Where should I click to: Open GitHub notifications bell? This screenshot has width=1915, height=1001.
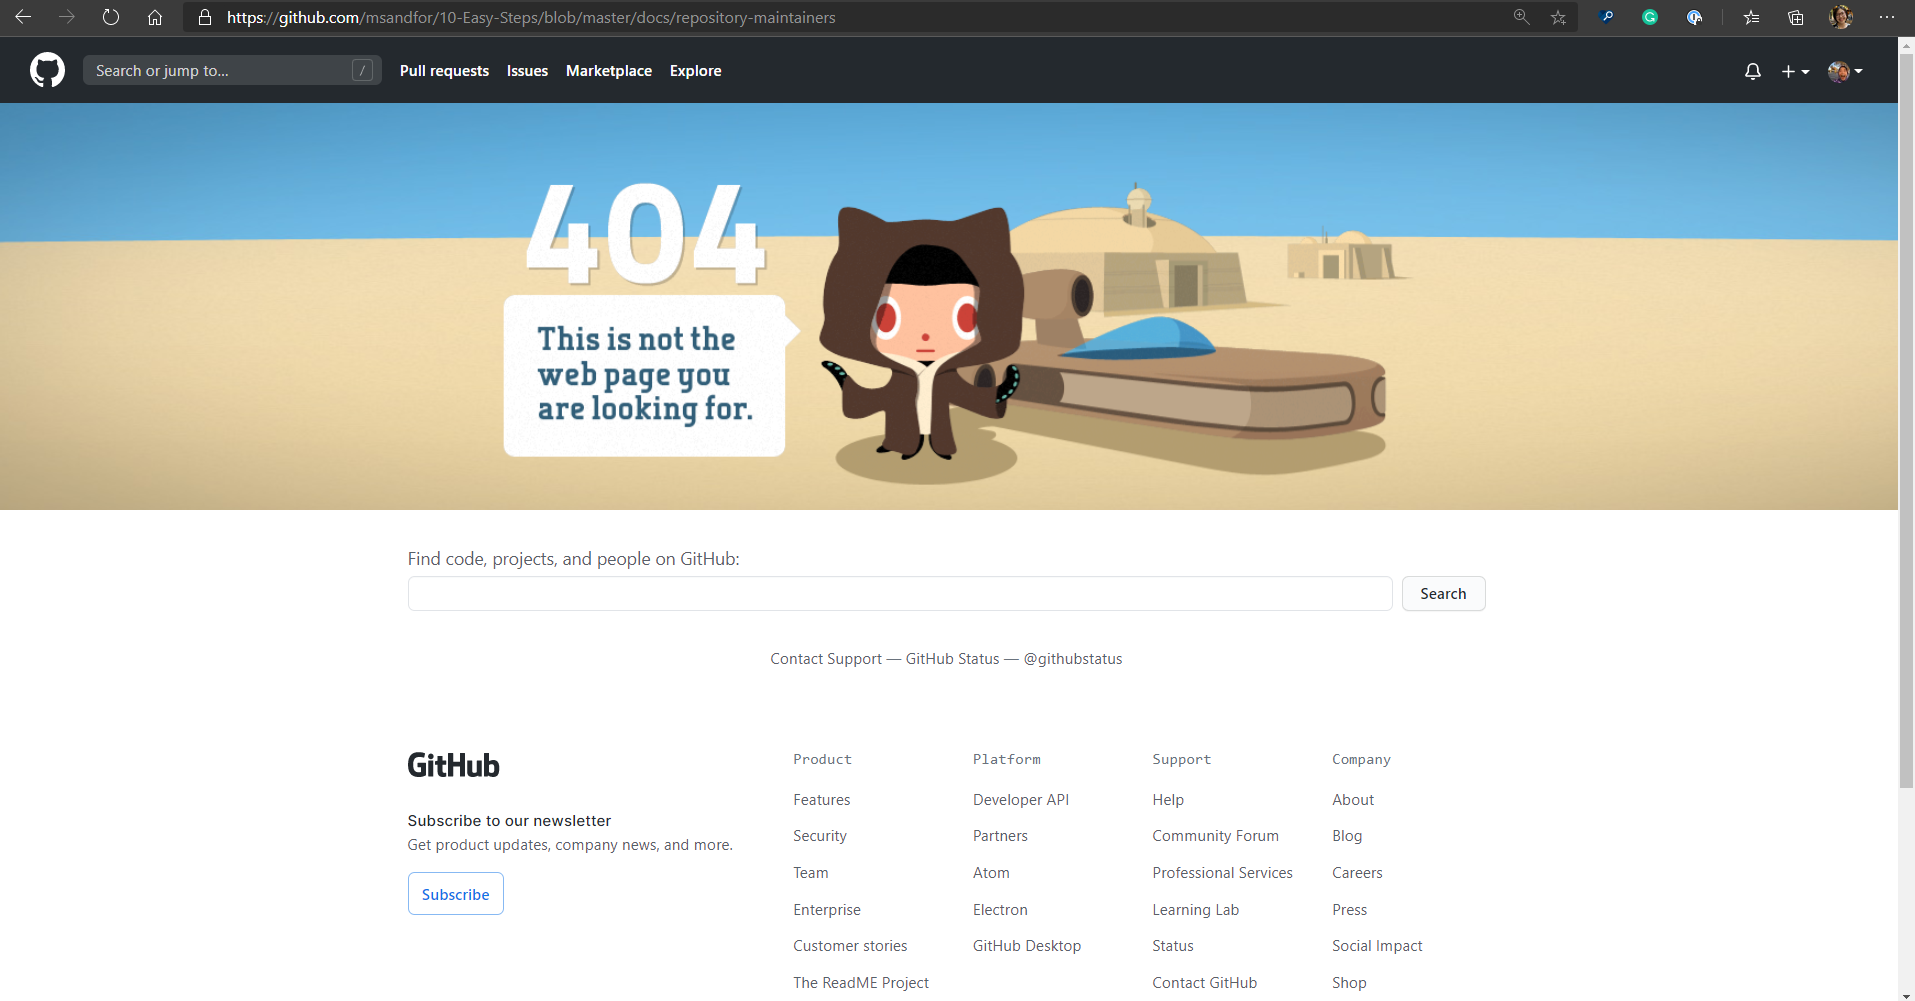point(1753,71)
